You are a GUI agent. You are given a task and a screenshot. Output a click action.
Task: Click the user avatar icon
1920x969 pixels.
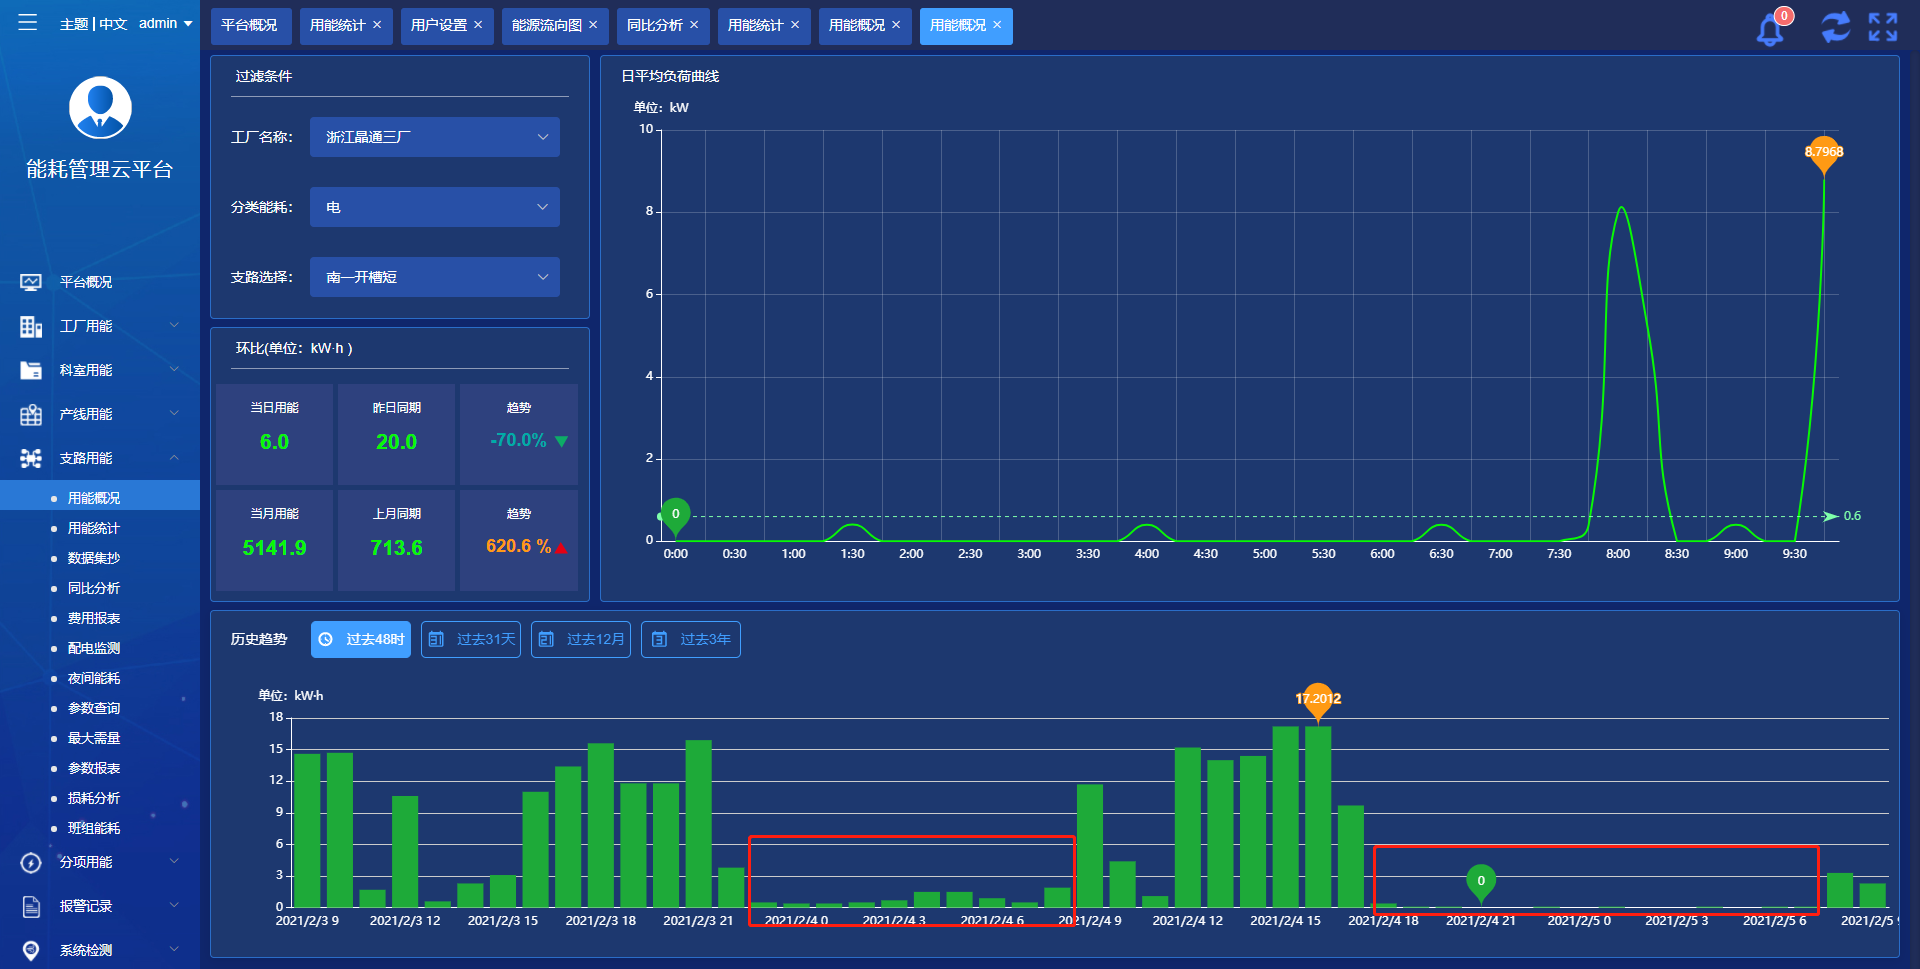100,108
